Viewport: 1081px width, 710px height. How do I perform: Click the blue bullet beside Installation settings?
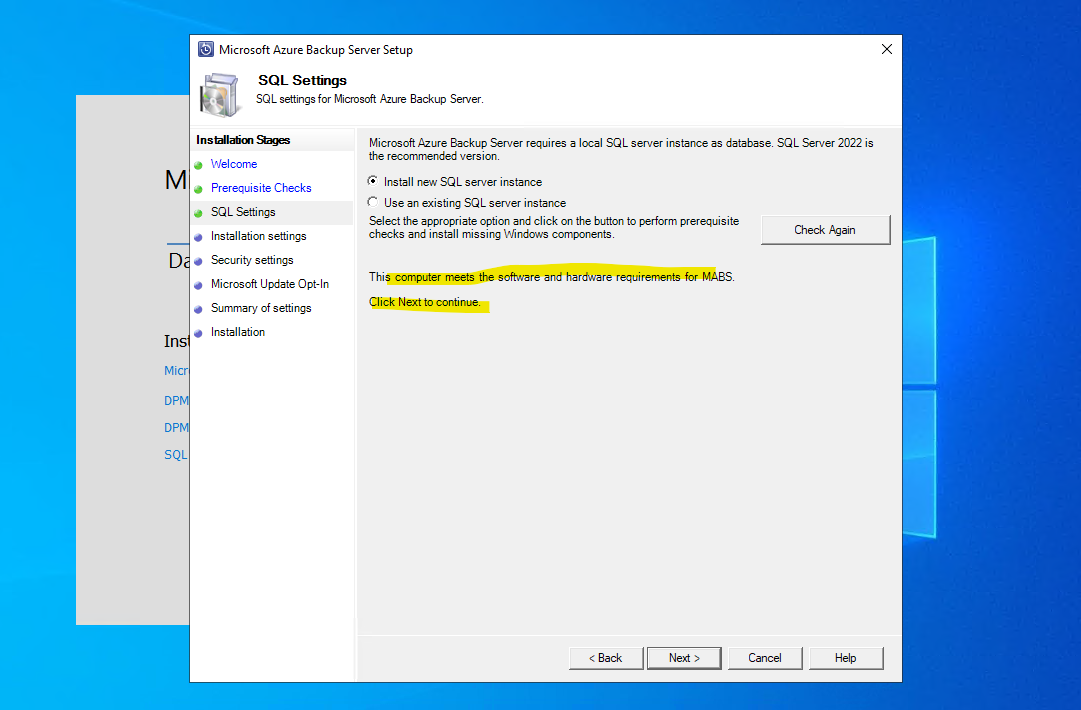199,237
